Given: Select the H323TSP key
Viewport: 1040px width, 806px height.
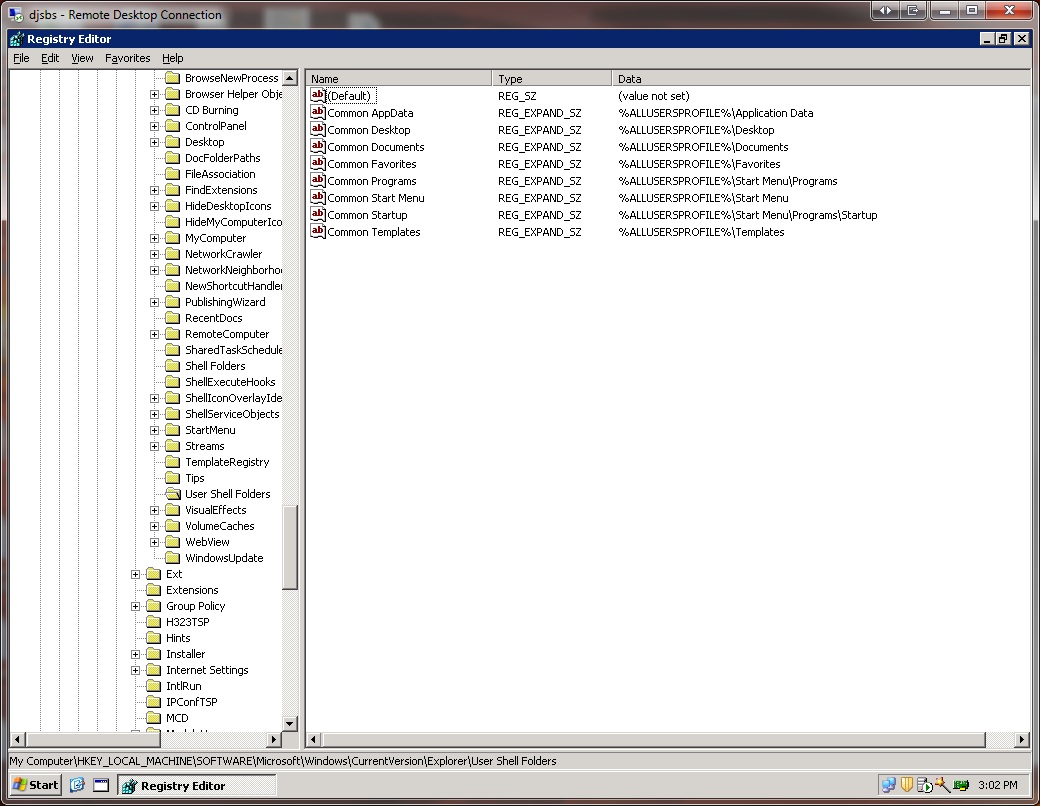Looking at the screenshot, I should (x=187, y=622).
